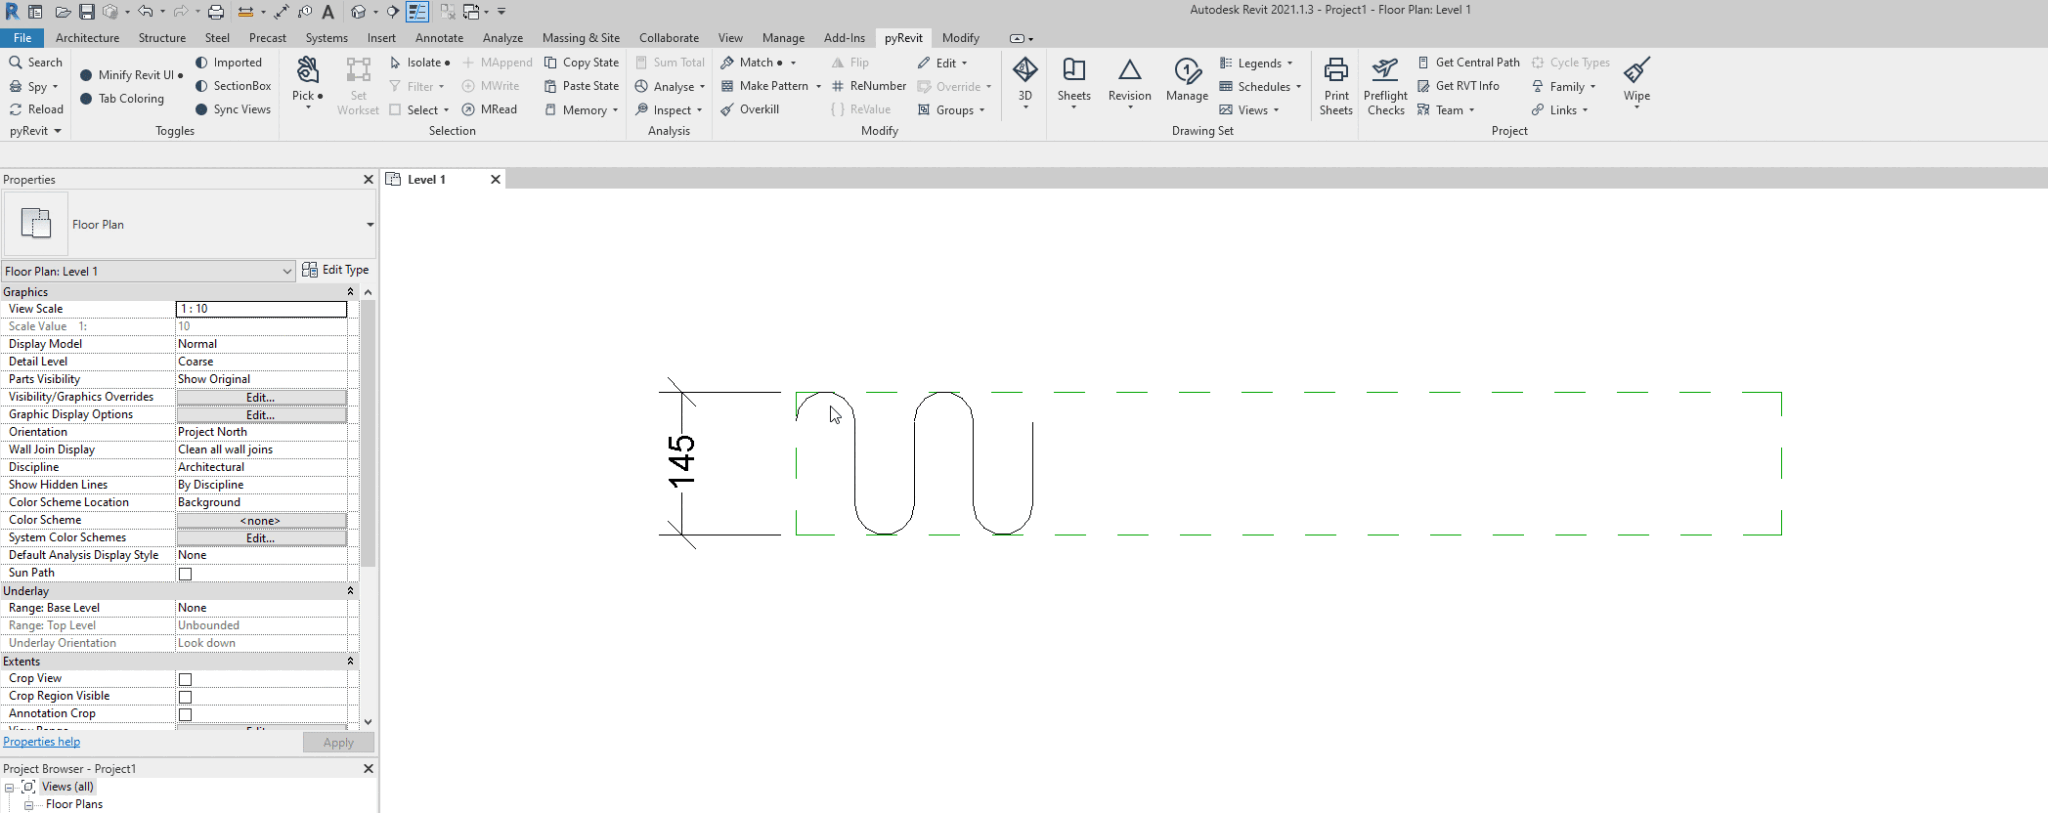Click the Edit Type button
The image size is (2048, 813).
coord(336,270)
